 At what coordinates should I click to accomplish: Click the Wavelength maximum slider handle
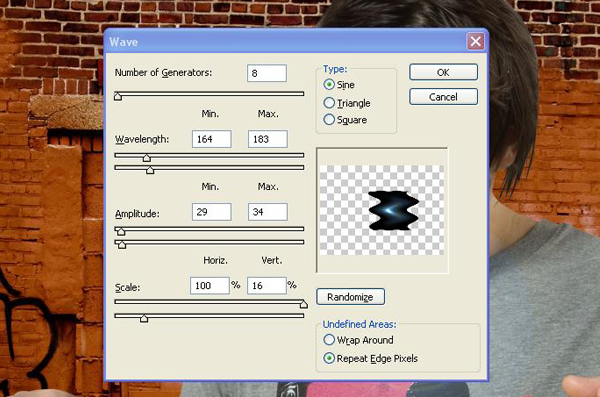(x=150, y=170)
